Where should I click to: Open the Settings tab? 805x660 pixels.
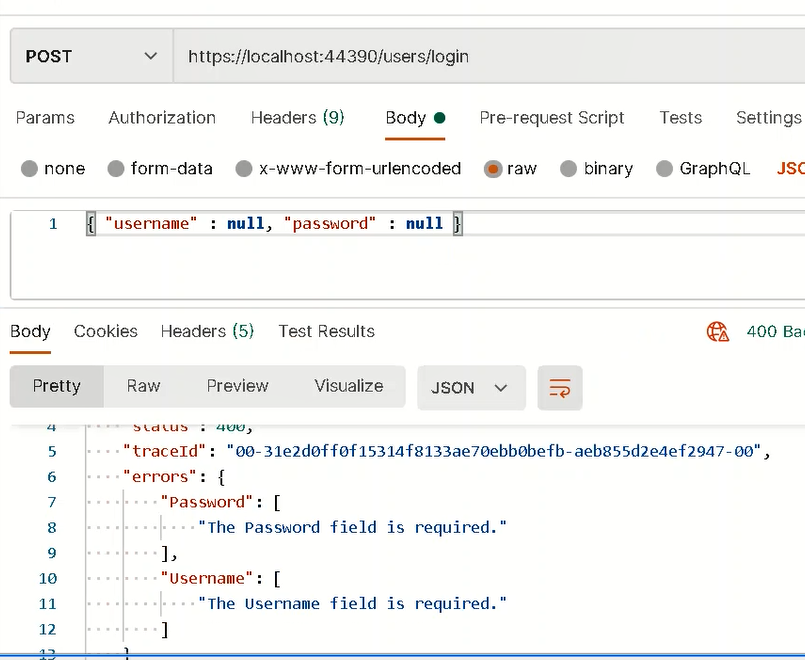769,118
